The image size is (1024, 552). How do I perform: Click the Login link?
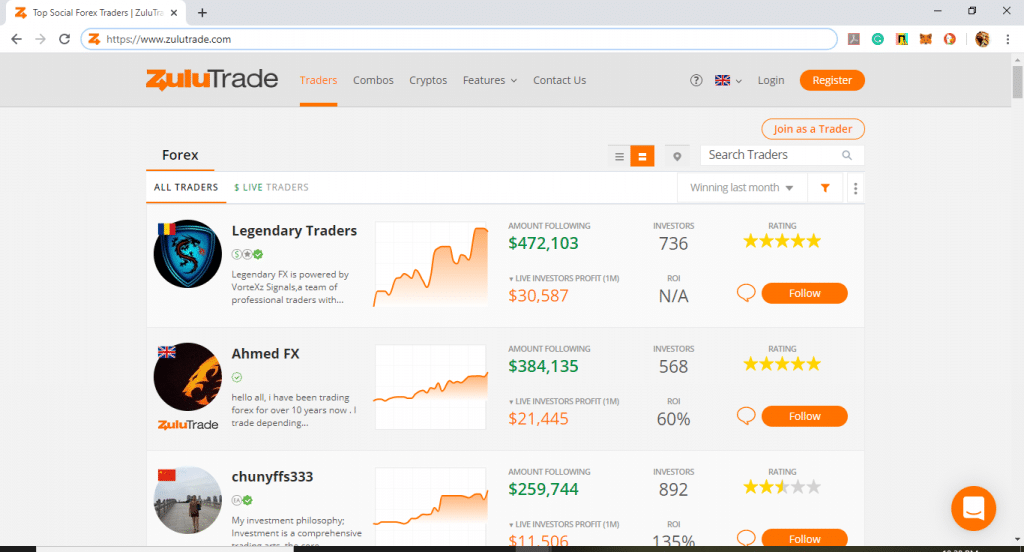click(x=771, y=80)
